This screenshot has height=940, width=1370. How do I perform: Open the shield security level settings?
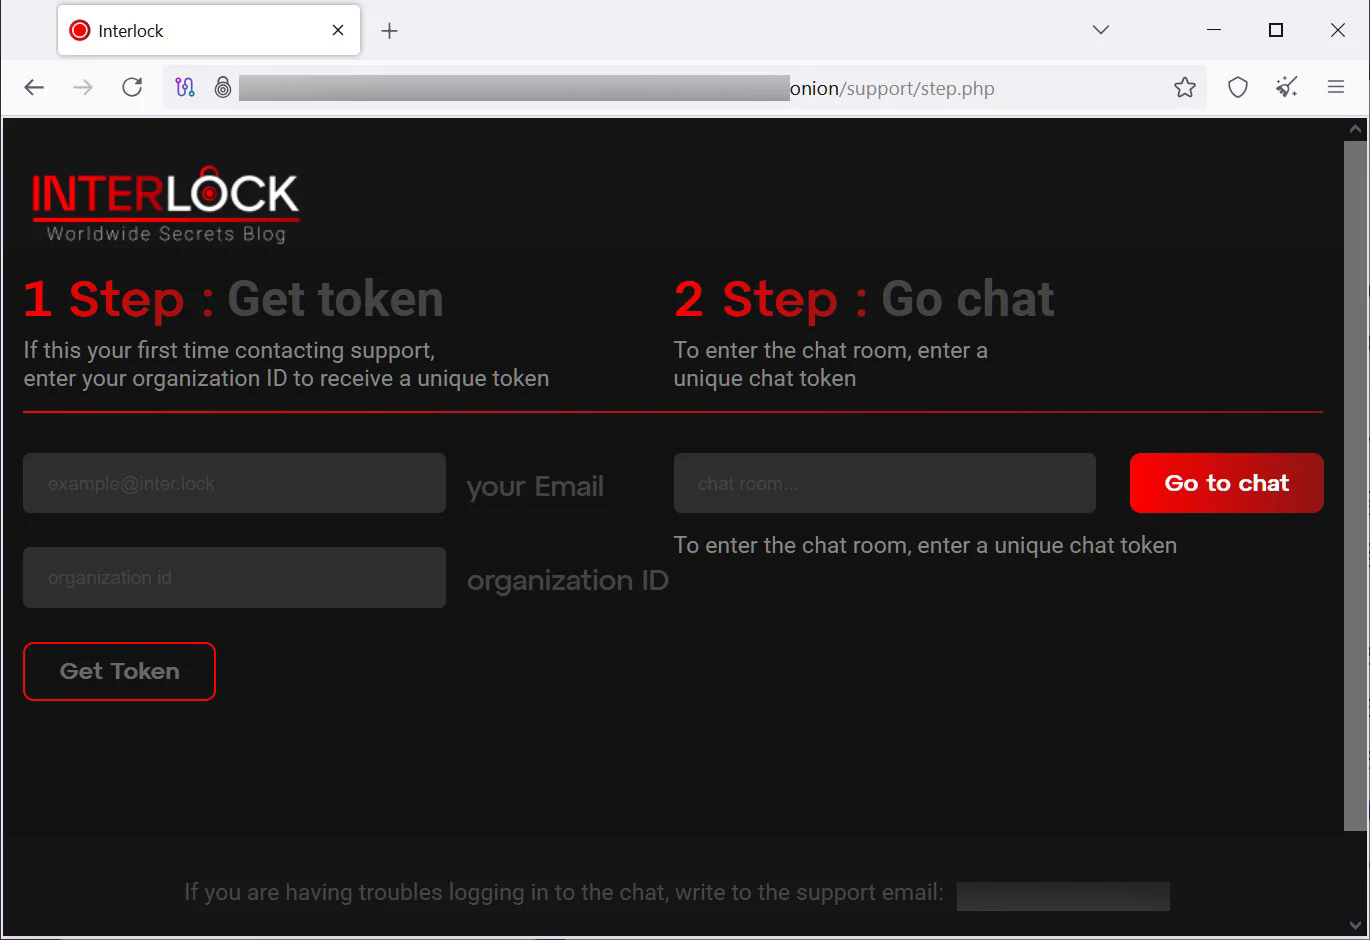(x=1237, y=87)
